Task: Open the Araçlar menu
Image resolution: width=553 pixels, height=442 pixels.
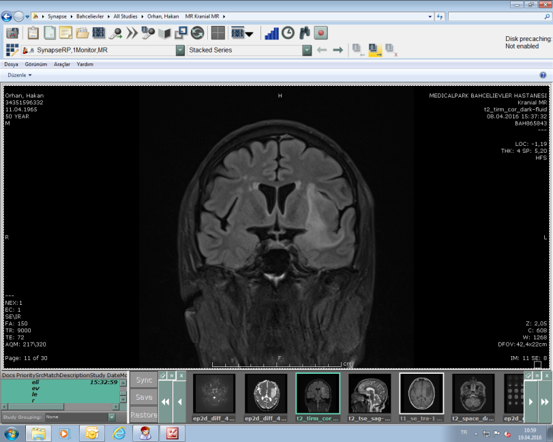Action: 62,64
